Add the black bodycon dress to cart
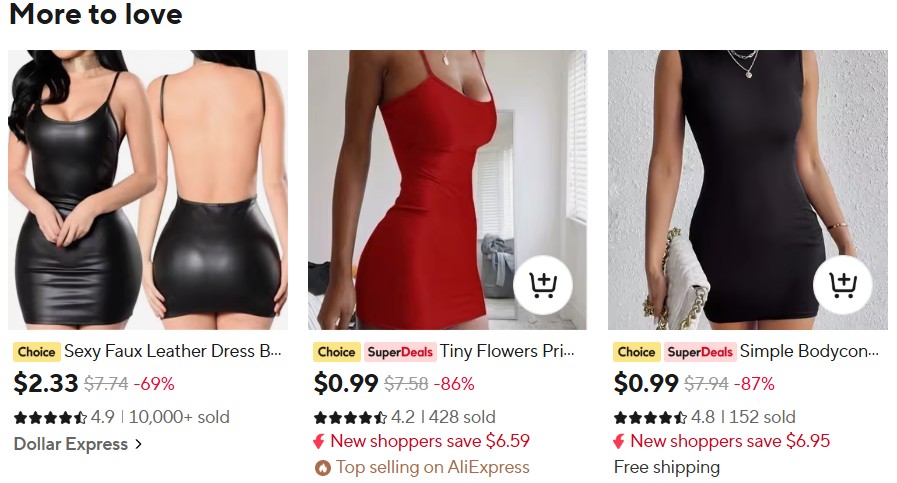 843,284
